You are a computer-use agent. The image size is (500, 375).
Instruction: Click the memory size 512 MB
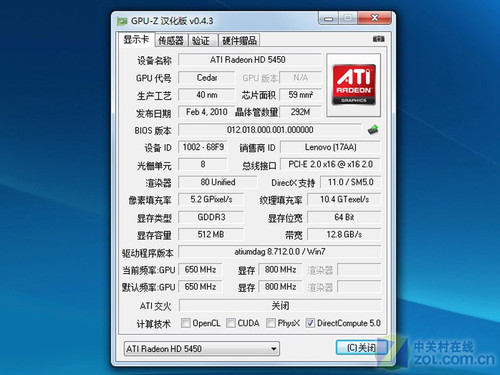(x=211, y=235)
